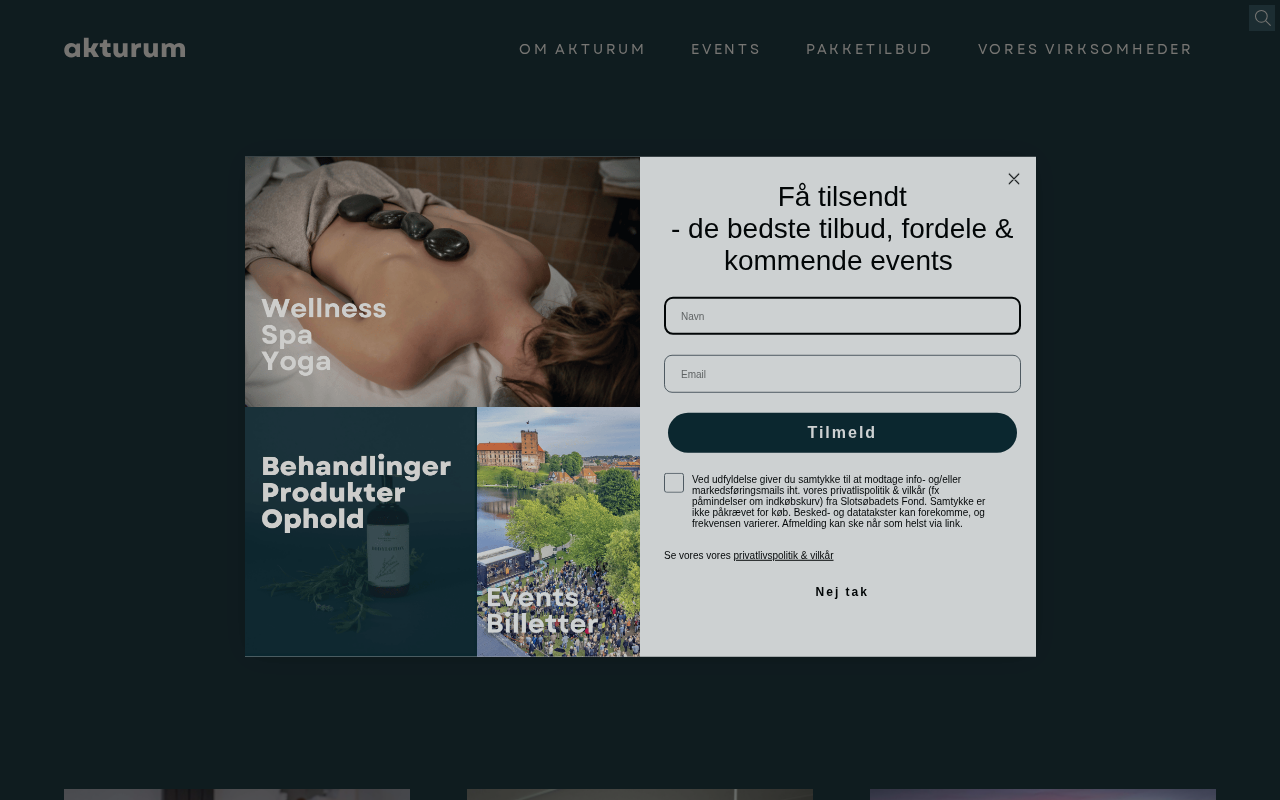Screen dimensions: 1280x800
Task: Click the Events Billetter crowd image
Action: pos(558,532)
